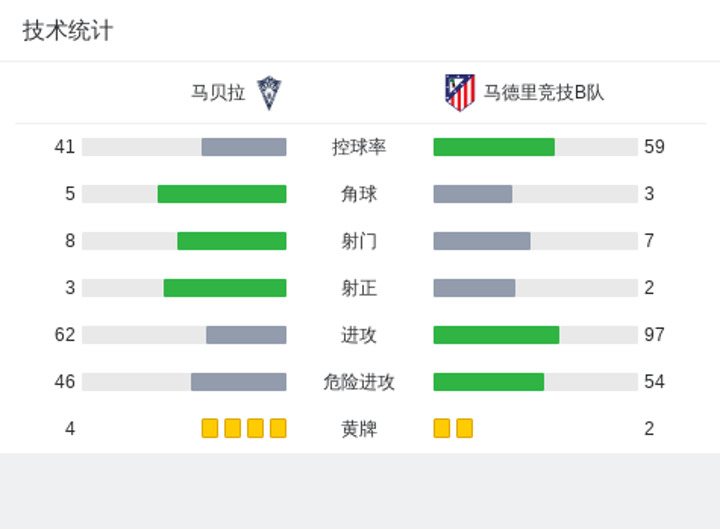Screen dimensions: 720x529
Task: Click the 黄牌 row label
Action: pos(359,429)
